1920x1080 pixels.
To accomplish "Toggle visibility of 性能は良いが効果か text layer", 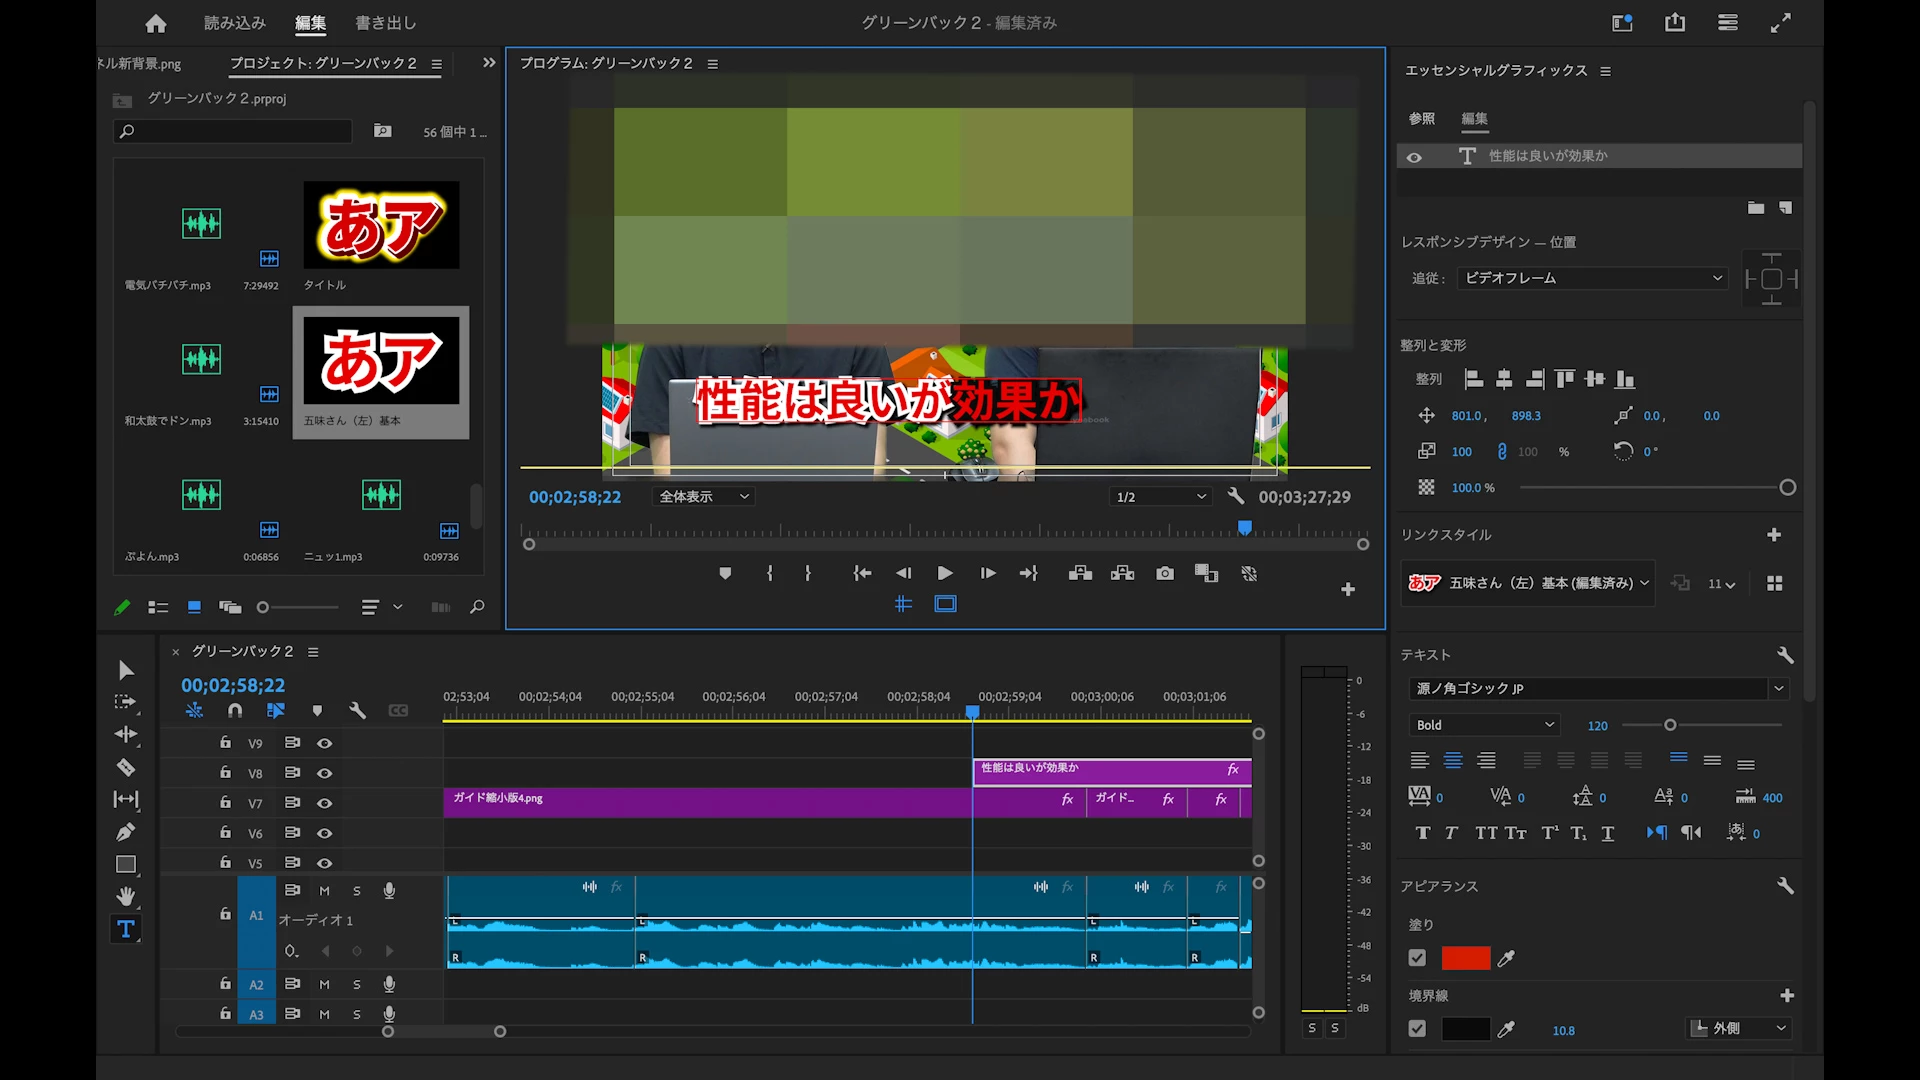I will coord(1414,157).
